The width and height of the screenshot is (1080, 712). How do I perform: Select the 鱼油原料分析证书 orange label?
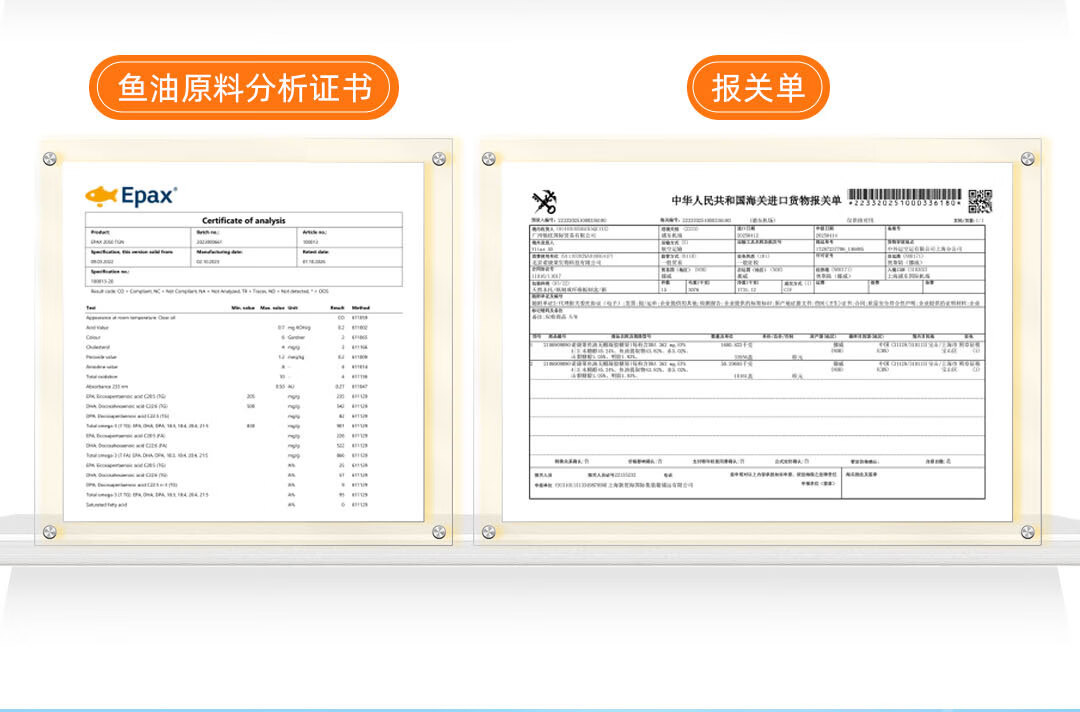244,88
